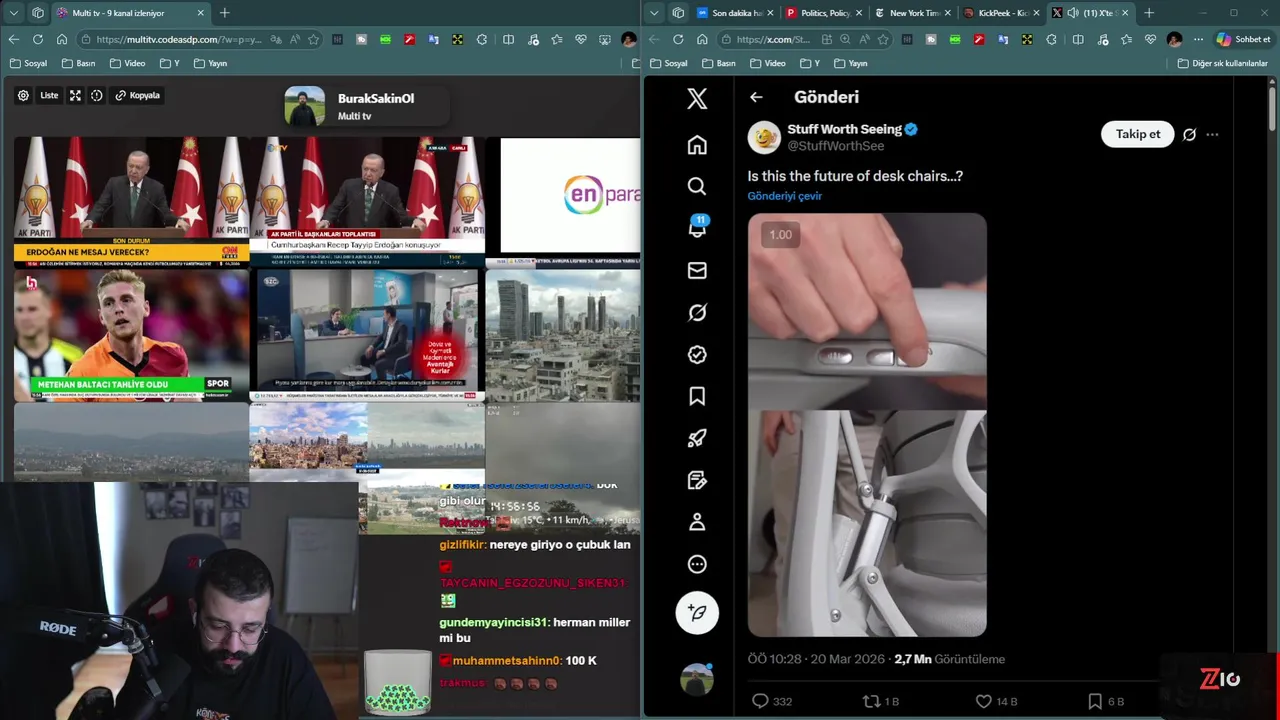Open browser Settings and more ellipsis menu

1198,39
